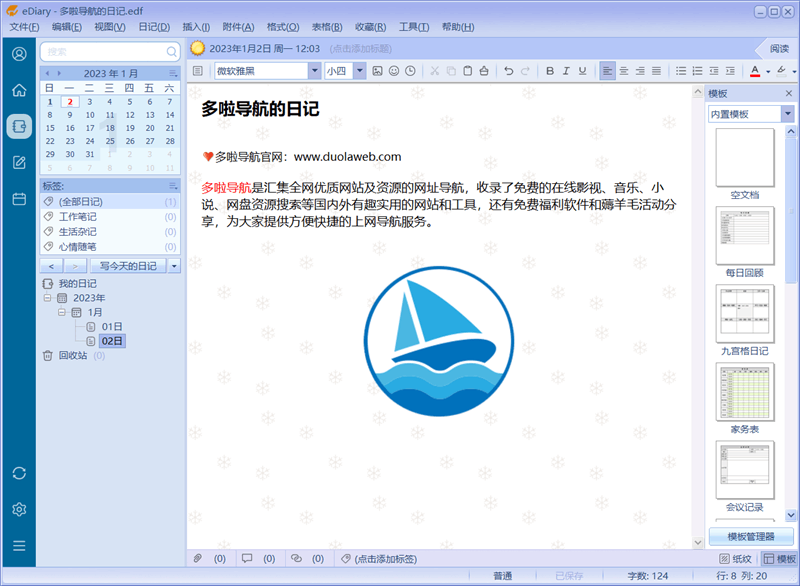This screenshot has height=586, width=800.
Task: Collapse the 2023年 tree node
Action: tap(47, 297)
